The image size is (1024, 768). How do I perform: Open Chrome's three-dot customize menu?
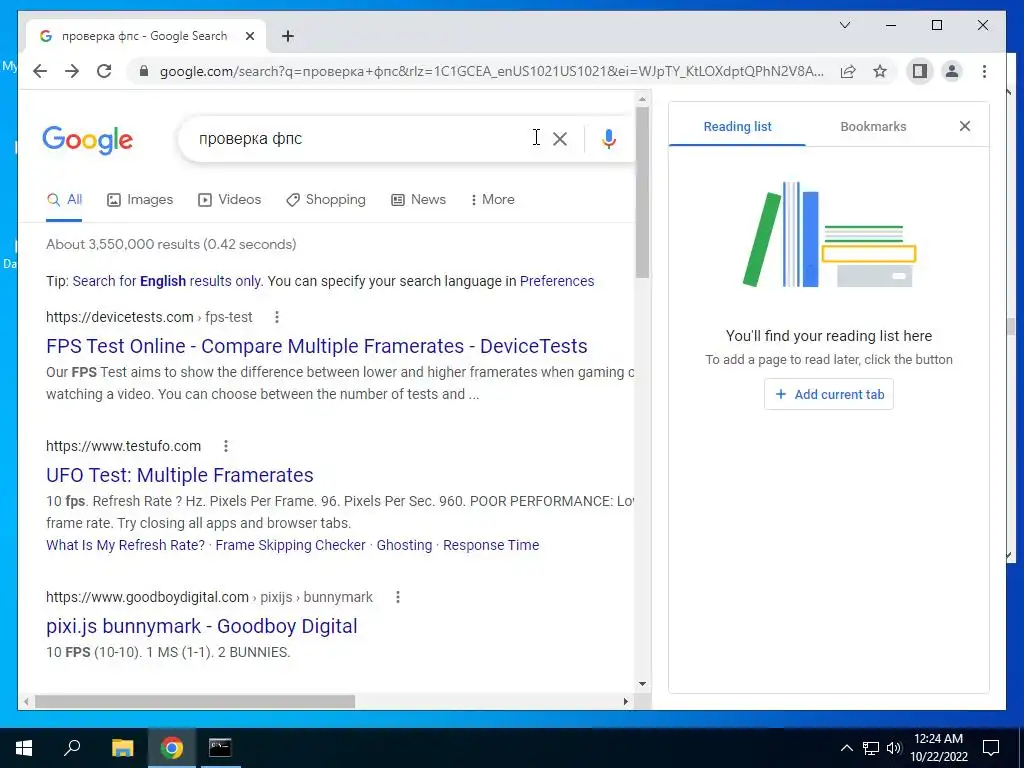[984, 71]
